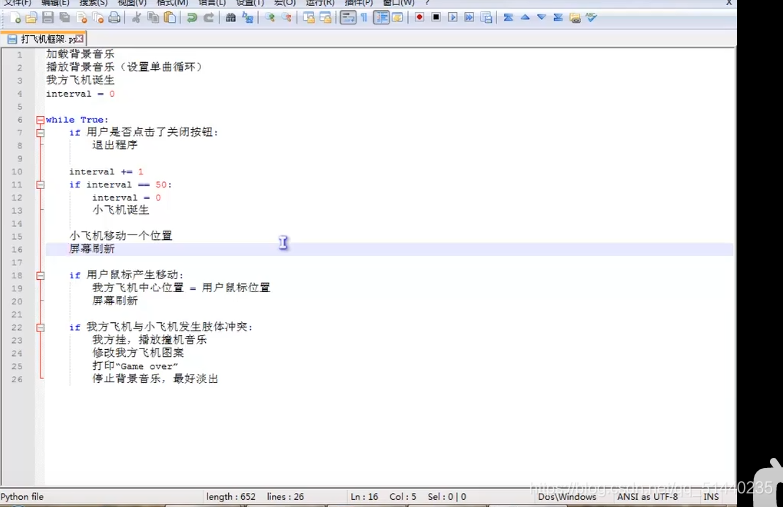Click text 小飞机移动一个位置 on line 15
Screen dimensions: 783x507
point(121,236)
